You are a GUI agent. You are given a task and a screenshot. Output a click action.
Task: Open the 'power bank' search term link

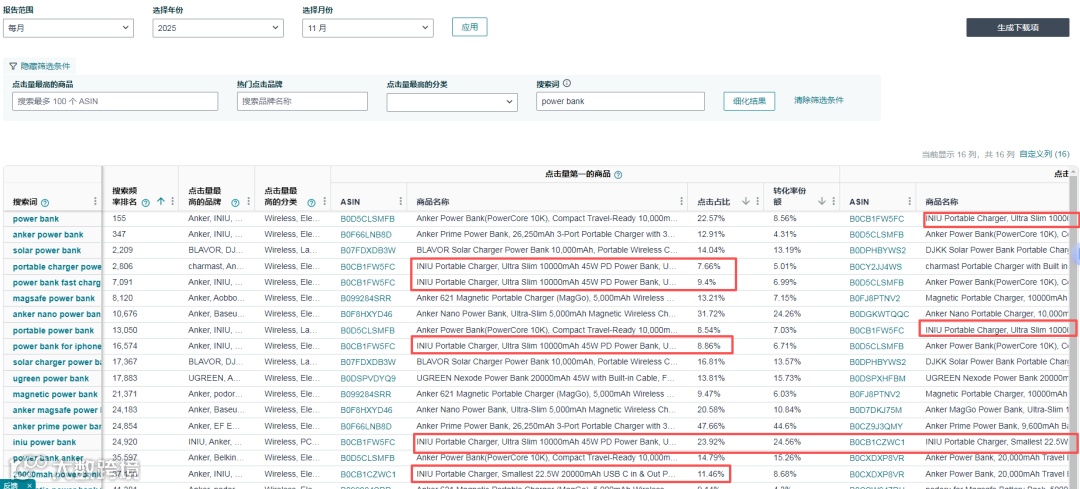(36, 219)
